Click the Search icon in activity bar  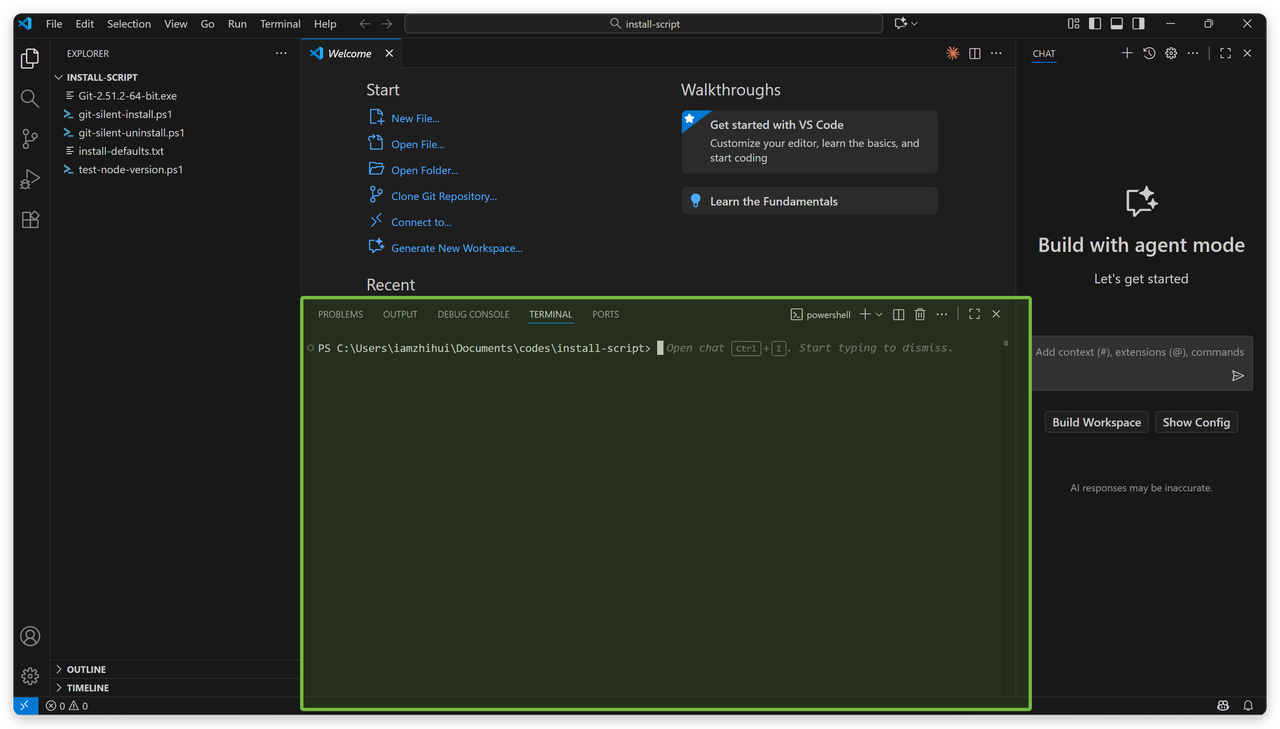coord(30,98)
